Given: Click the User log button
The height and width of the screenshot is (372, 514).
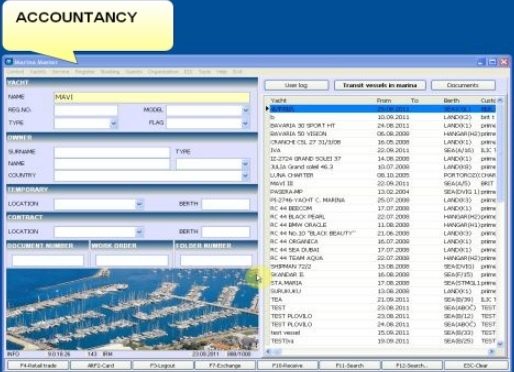Looking at the screenshot, I should click(296, 85).
